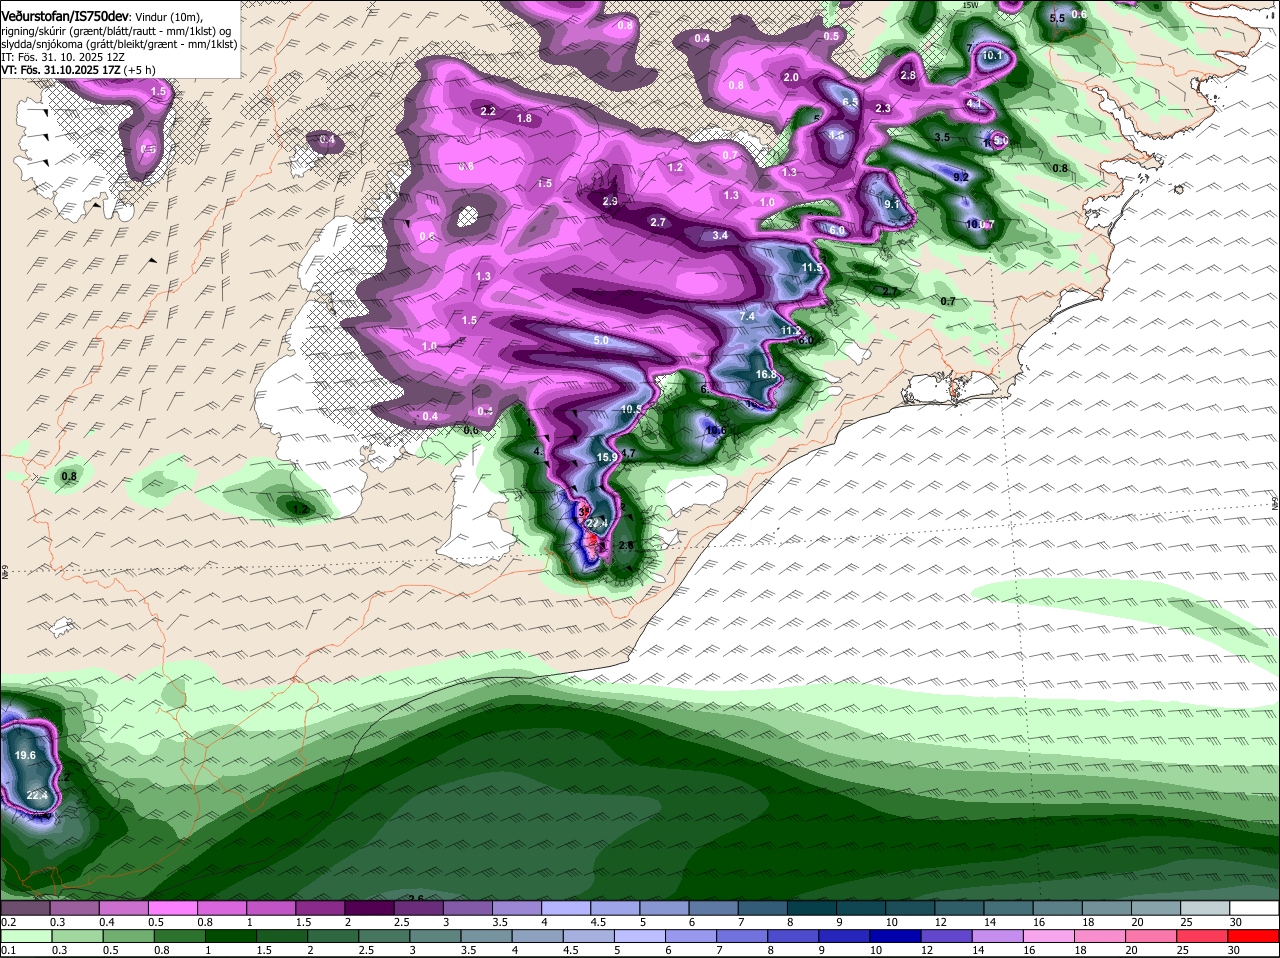Click the 2.3 snowfall value

[883, 108]
